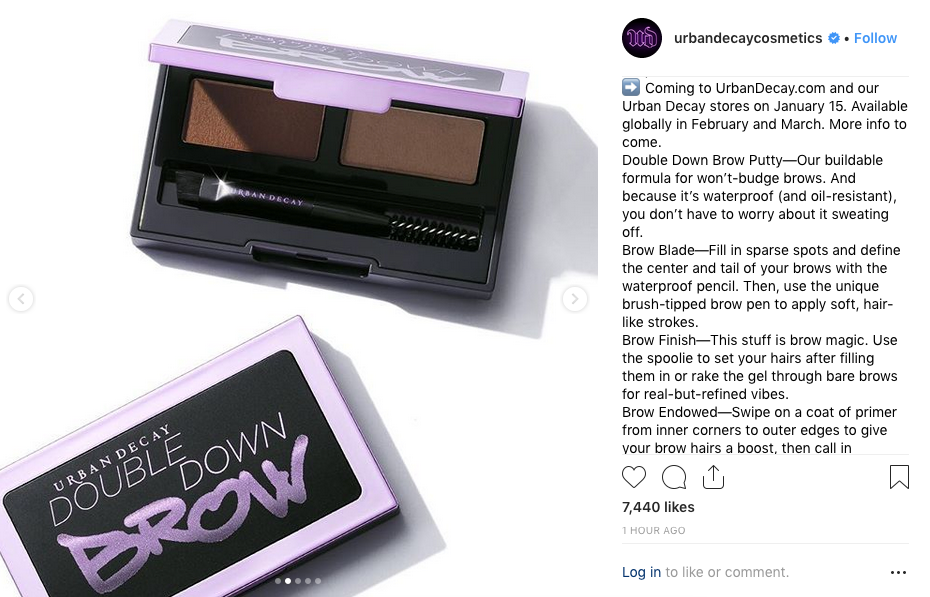This screenshot has width=930, height=597.
Task: Select the last carousel indicator dot
Action: [318, 581]
